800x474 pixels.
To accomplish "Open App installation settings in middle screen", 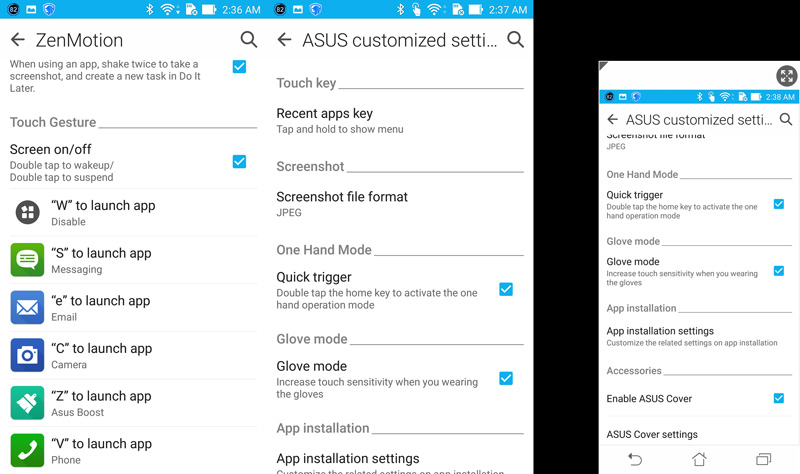I will (x=348, y=459).
